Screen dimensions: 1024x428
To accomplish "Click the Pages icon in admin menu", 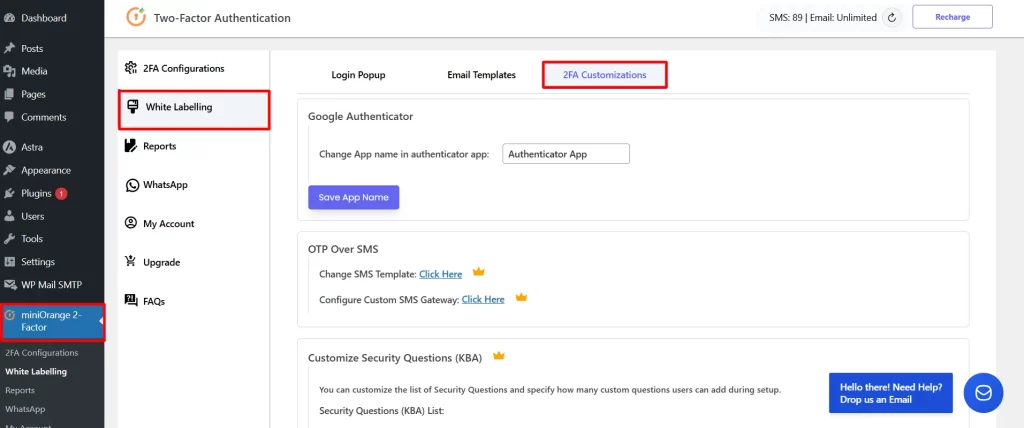I will pyautogui.click(x=9, y=94).
